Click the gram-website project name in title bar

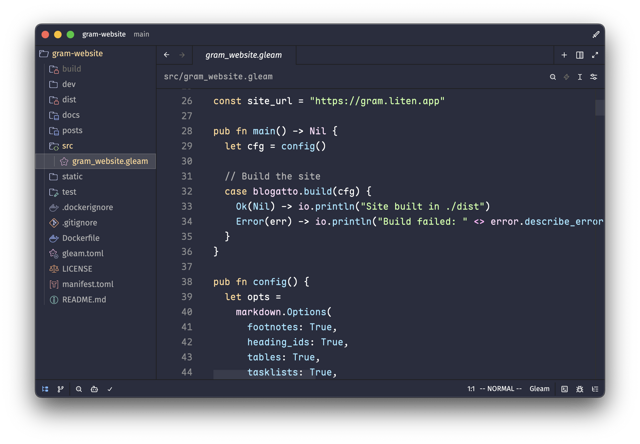[x=104, y=34]
